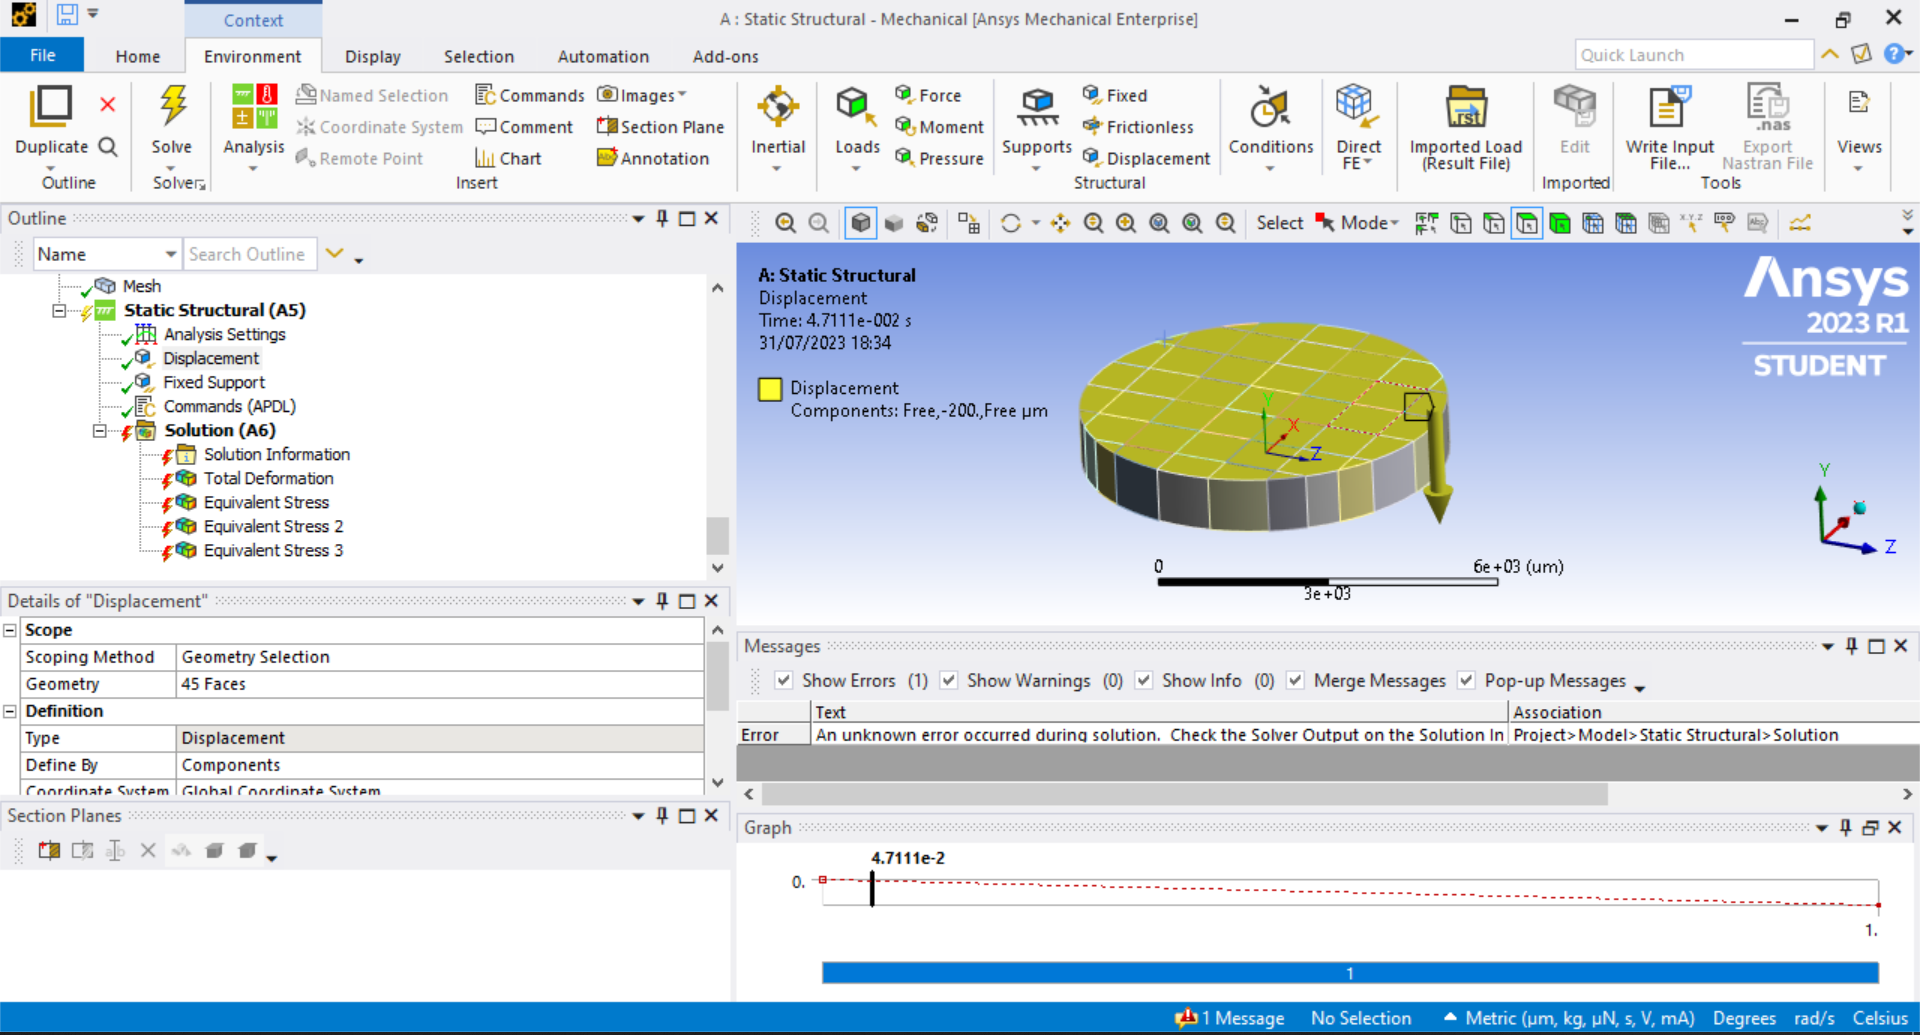Open the Loads icon in ribbon
Screen dimensions: 1920x1035
point(857,107)
